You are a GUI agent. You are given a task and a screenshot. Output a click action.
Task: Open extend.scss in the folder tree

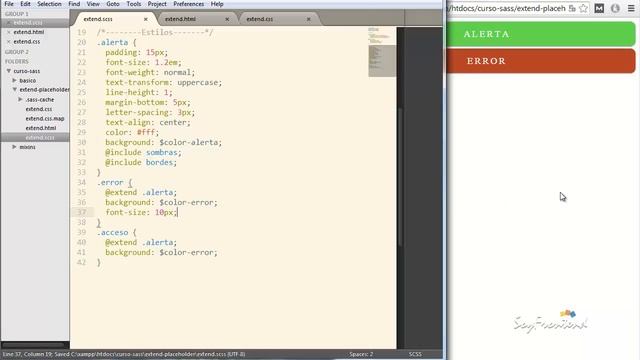40,138
